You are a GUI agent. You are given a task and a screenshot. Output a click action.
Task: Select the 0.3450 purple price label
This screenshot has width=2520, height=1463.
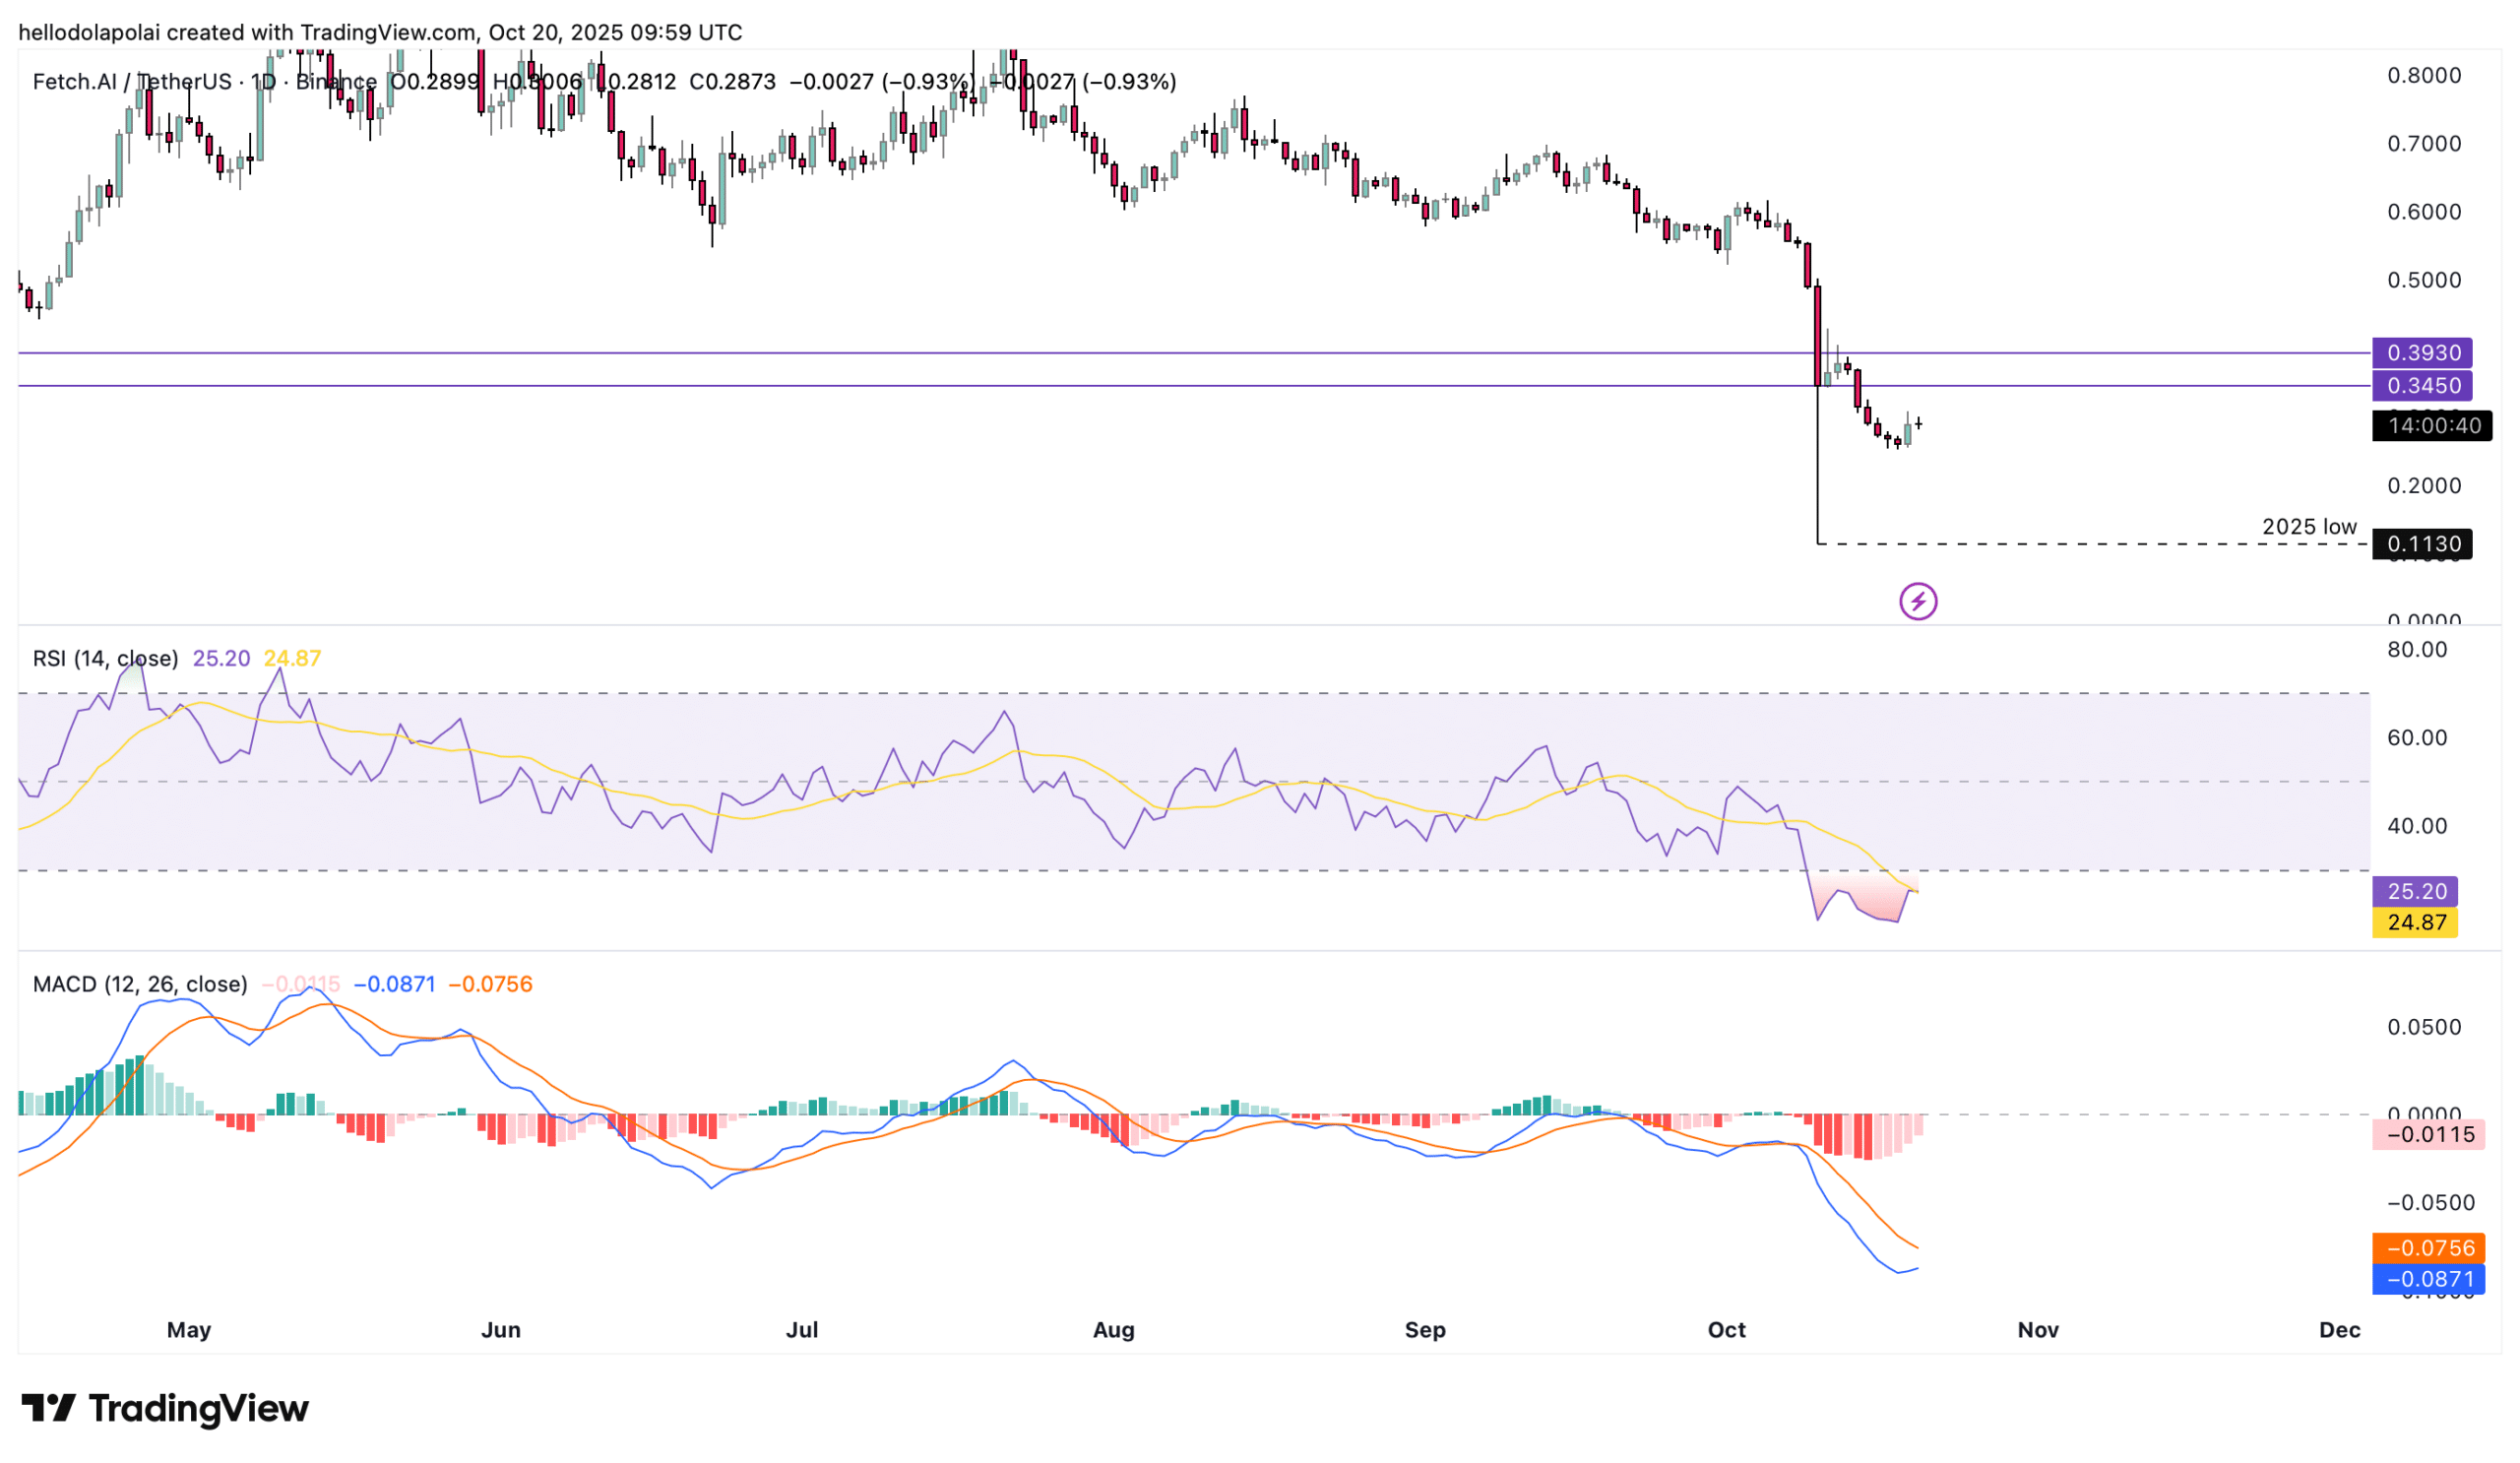coord(2421,386)
